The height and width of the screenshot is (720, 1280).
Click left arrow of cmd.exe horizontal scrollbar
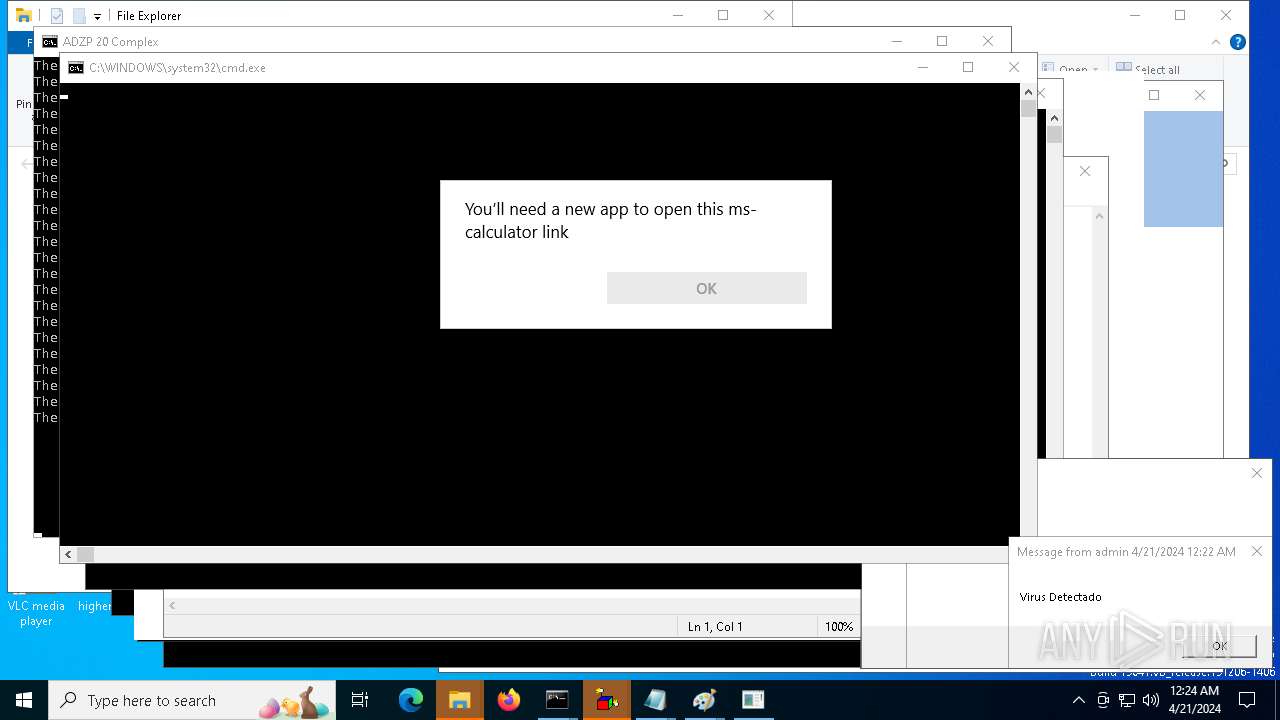pyautogui.click(x=68, y=554)
